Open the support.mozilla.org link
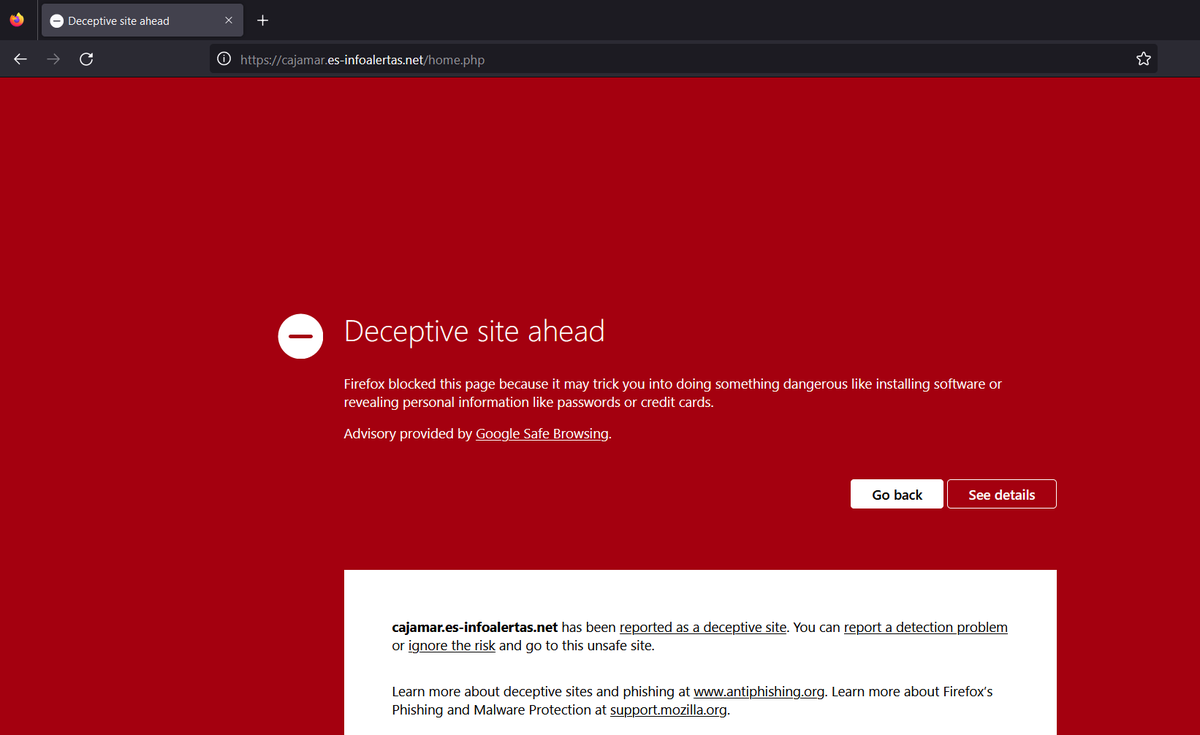 click(x=669, y=710)
